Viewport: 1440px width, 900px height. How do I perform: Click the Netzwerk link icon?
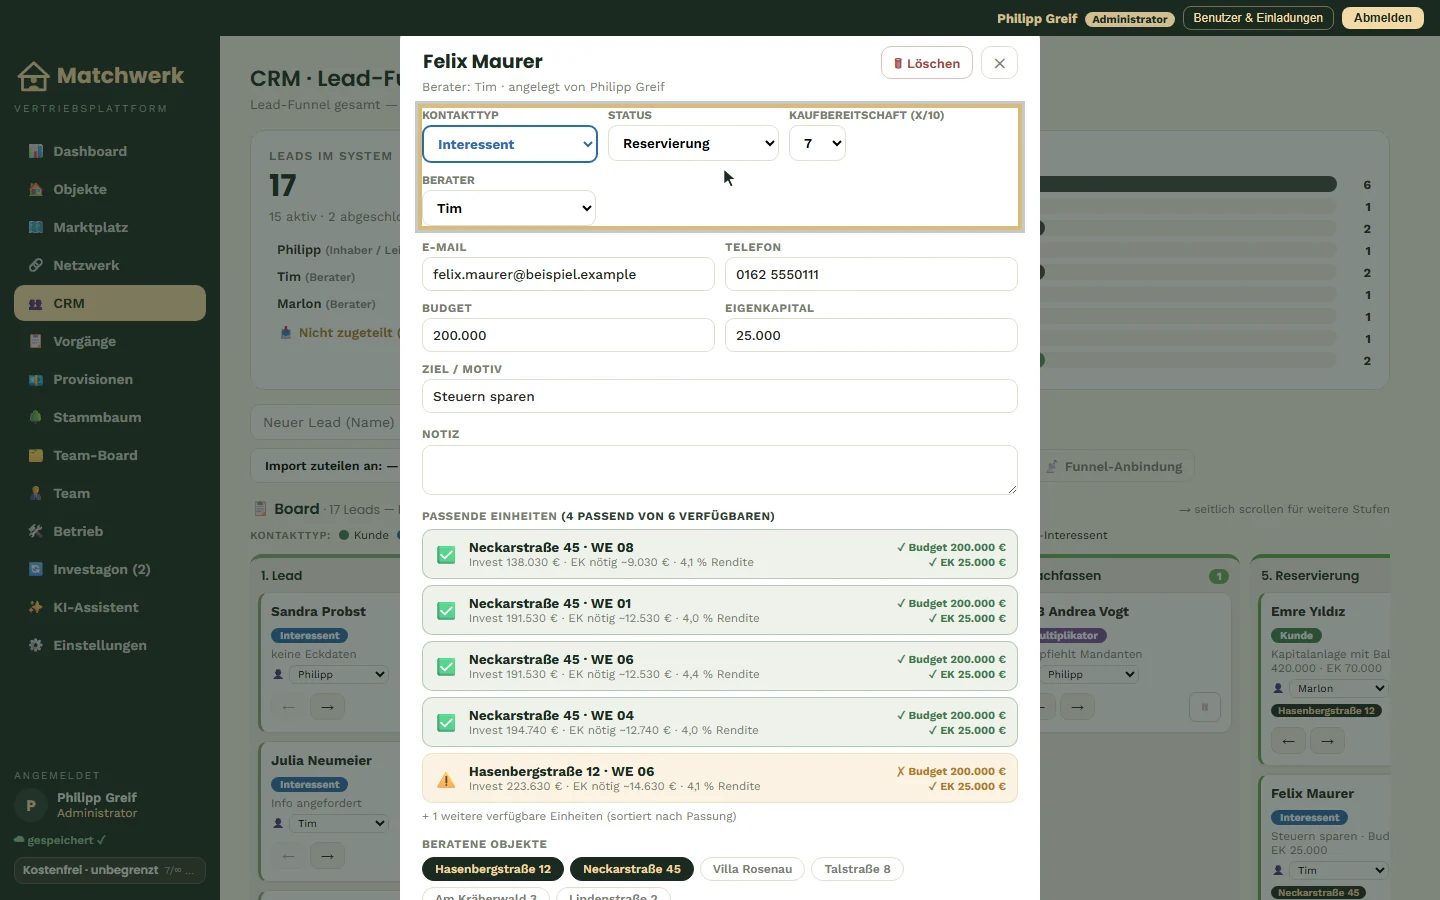point(36,265)
